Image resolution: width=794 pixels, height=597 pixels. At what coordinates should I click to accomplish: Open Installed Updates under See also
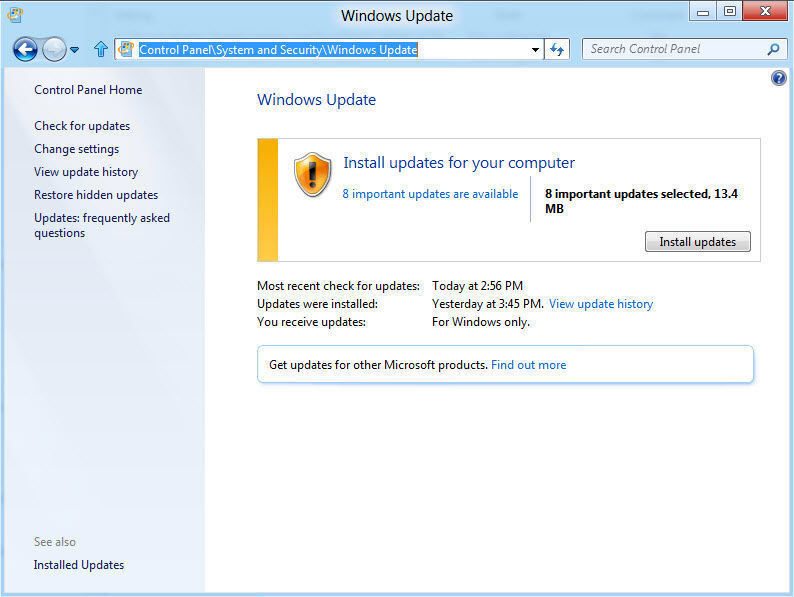pyautogui.click(x=79, y=565)
